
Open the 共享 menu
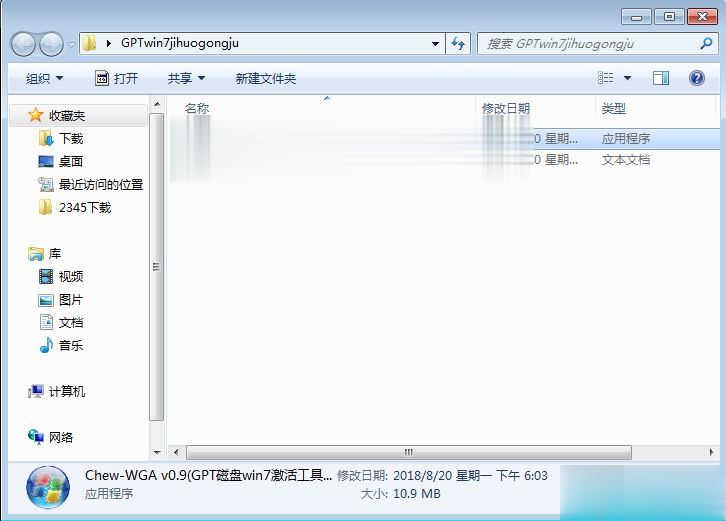point(186,78)
